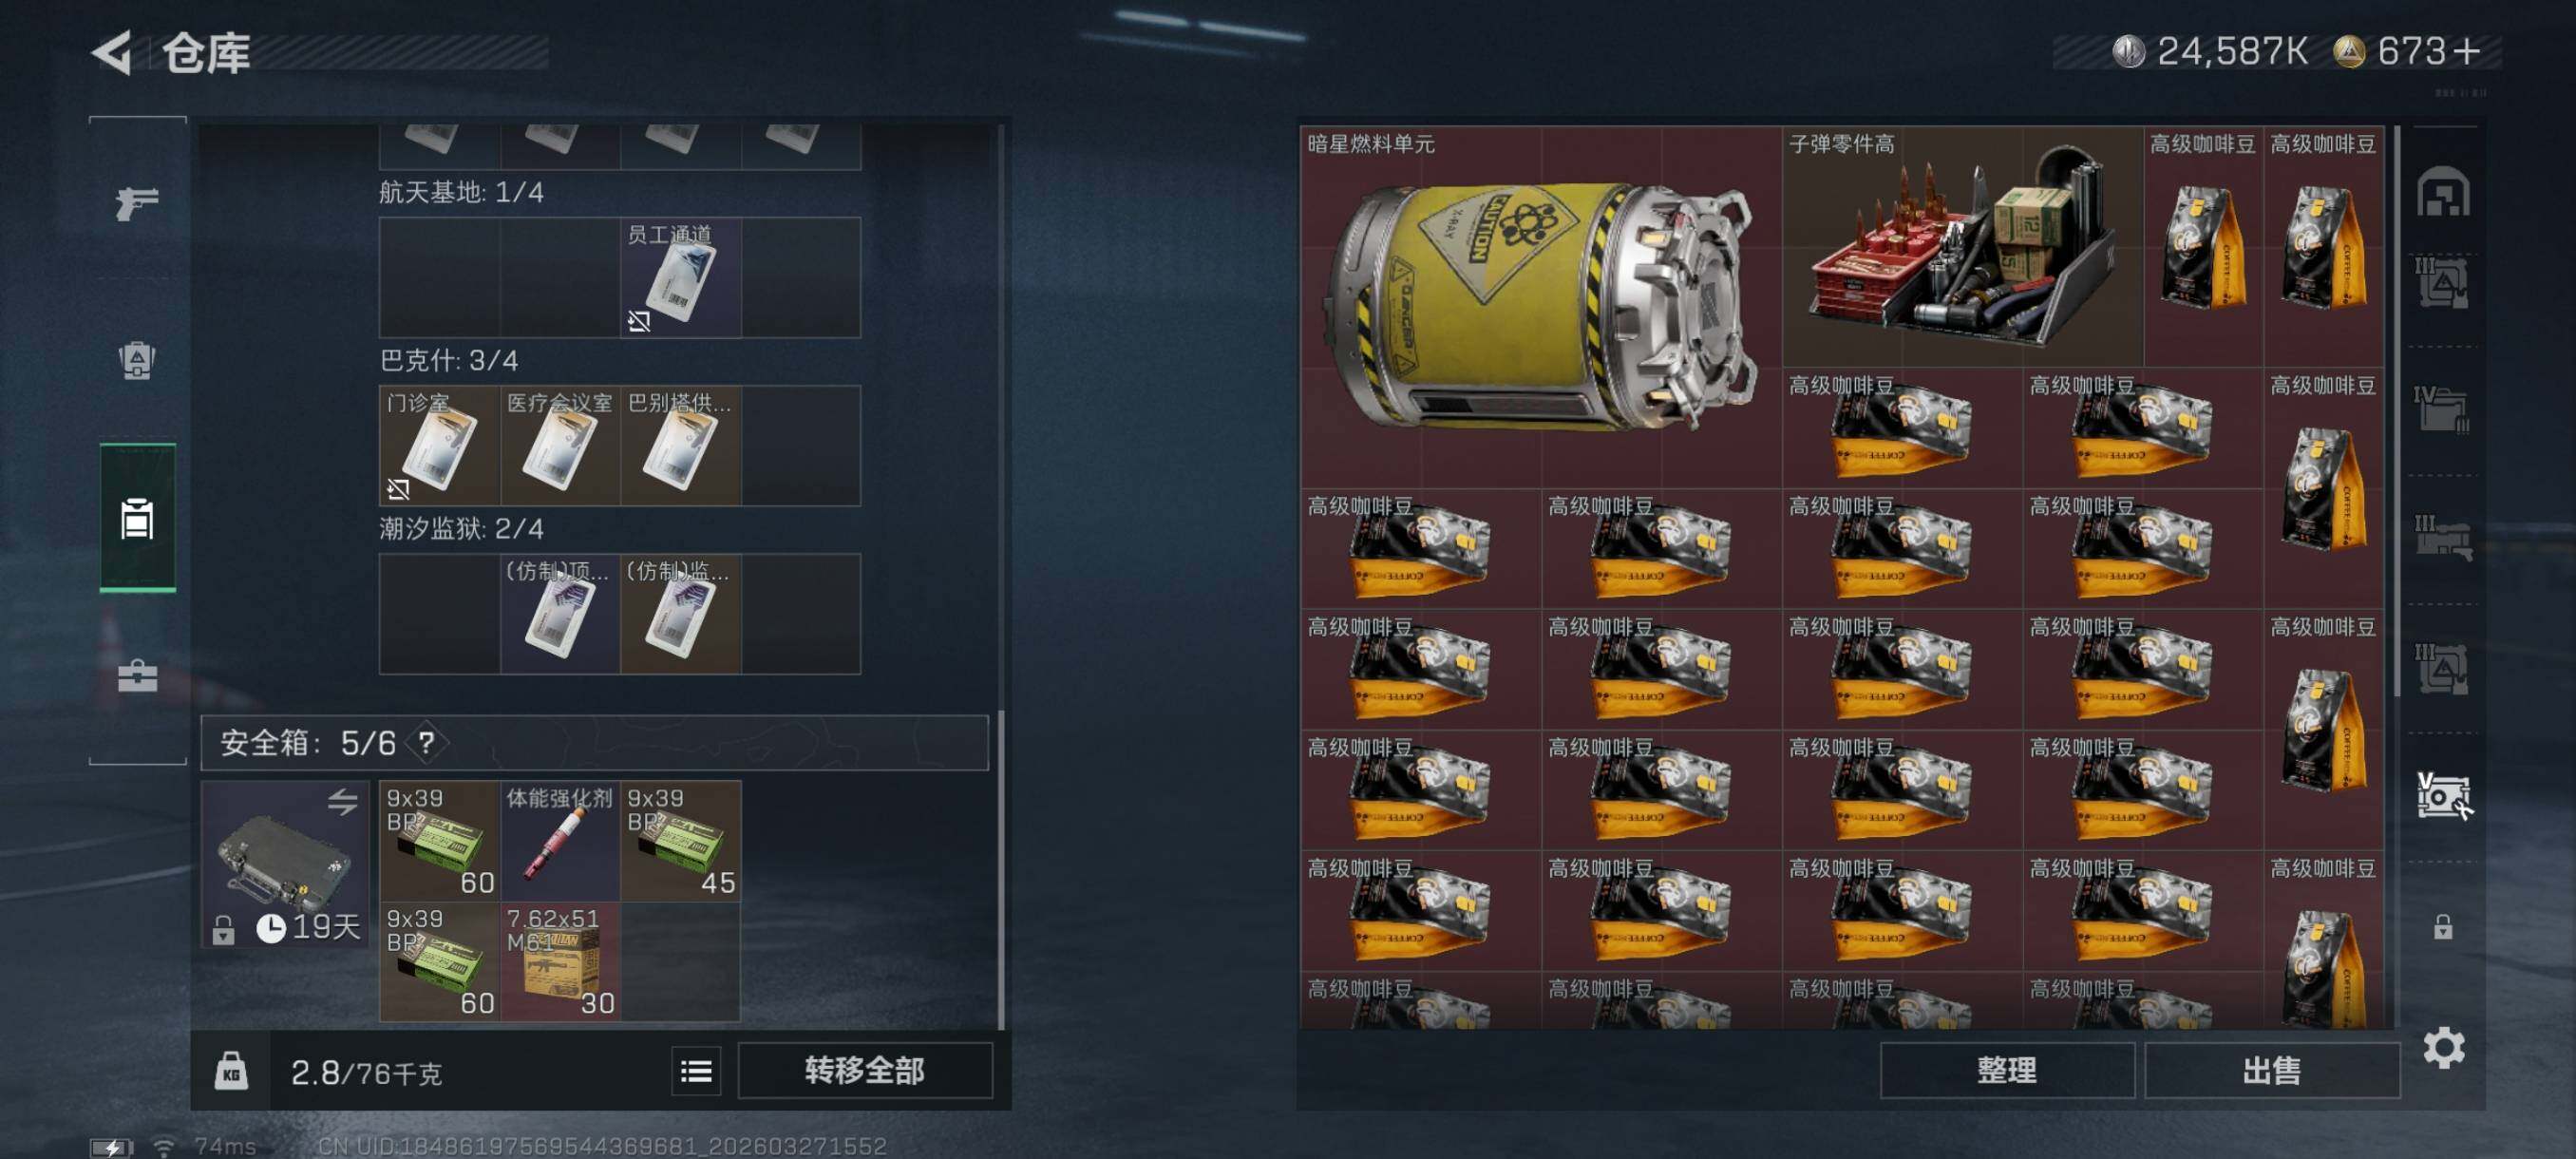This screenshot has height=1159, width=2576.
Task: Click the safe box help question mark
Action: [427, 743]
